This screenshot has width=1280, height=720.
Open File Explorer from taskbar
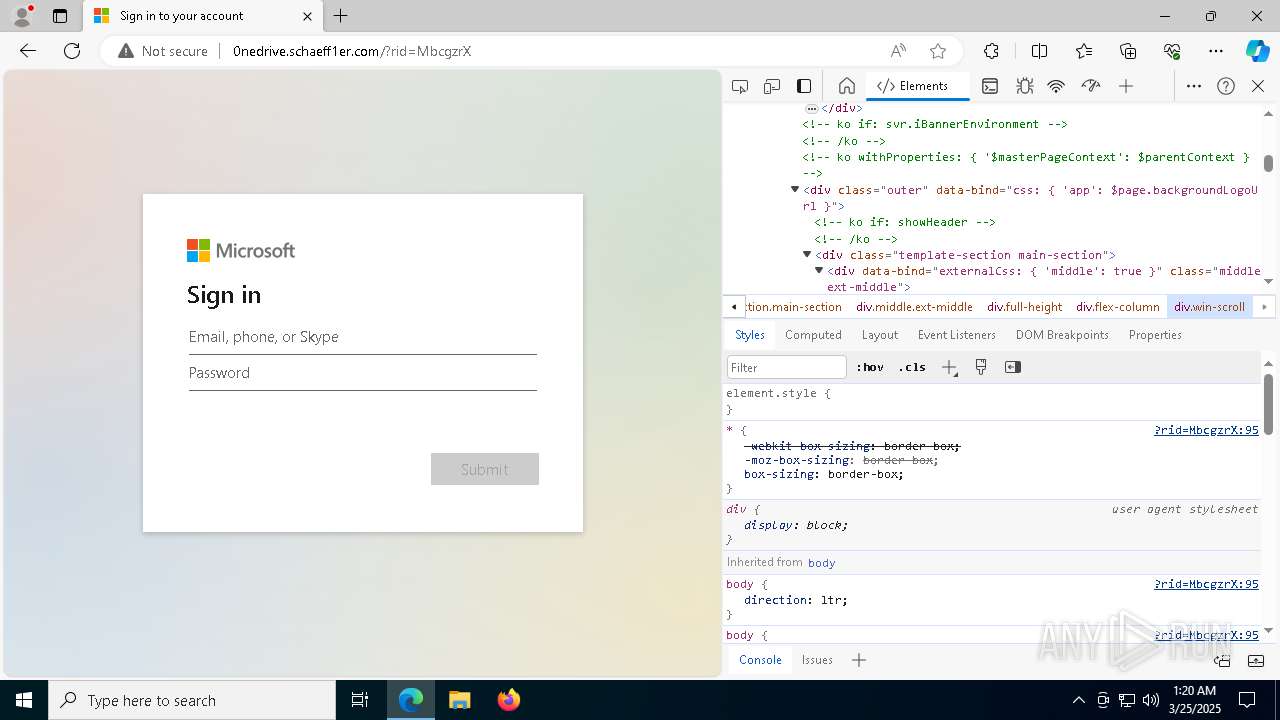click(x=459, y=700)
